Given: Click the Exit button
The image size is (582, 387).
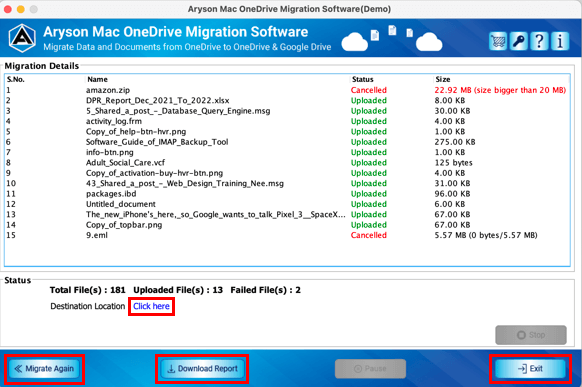Looking at the screenshot, I should (530, 369).
